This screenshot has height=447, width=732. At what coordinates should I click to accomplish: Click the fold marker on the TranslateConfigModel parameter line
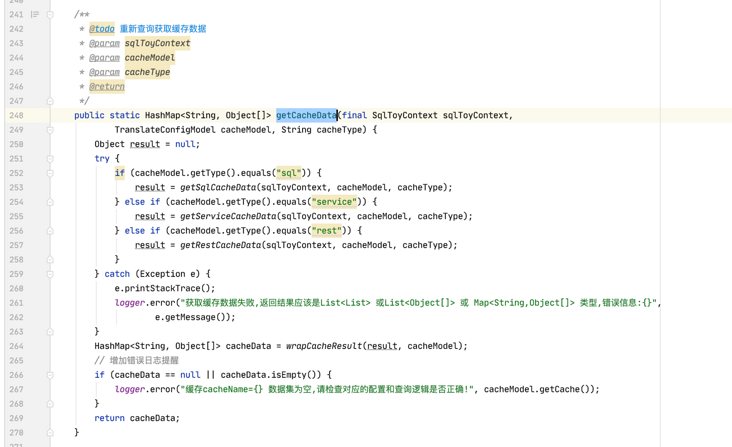(50, 130)
